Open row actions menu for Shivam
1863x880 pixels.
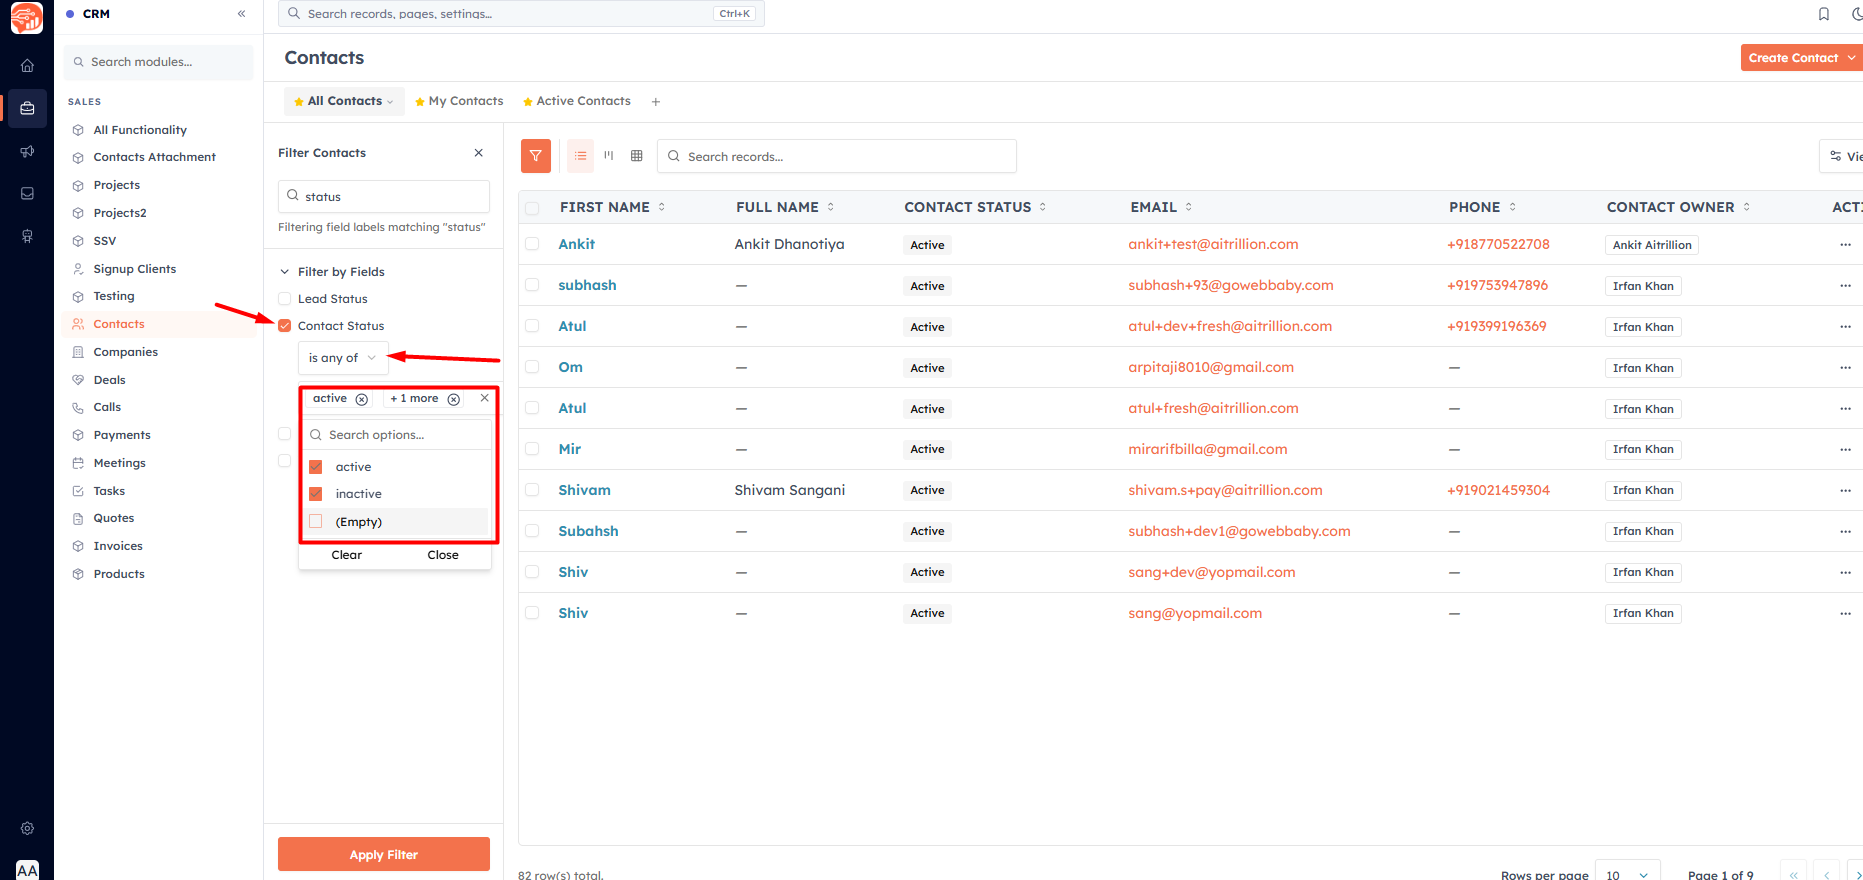tap(1845, 491)
